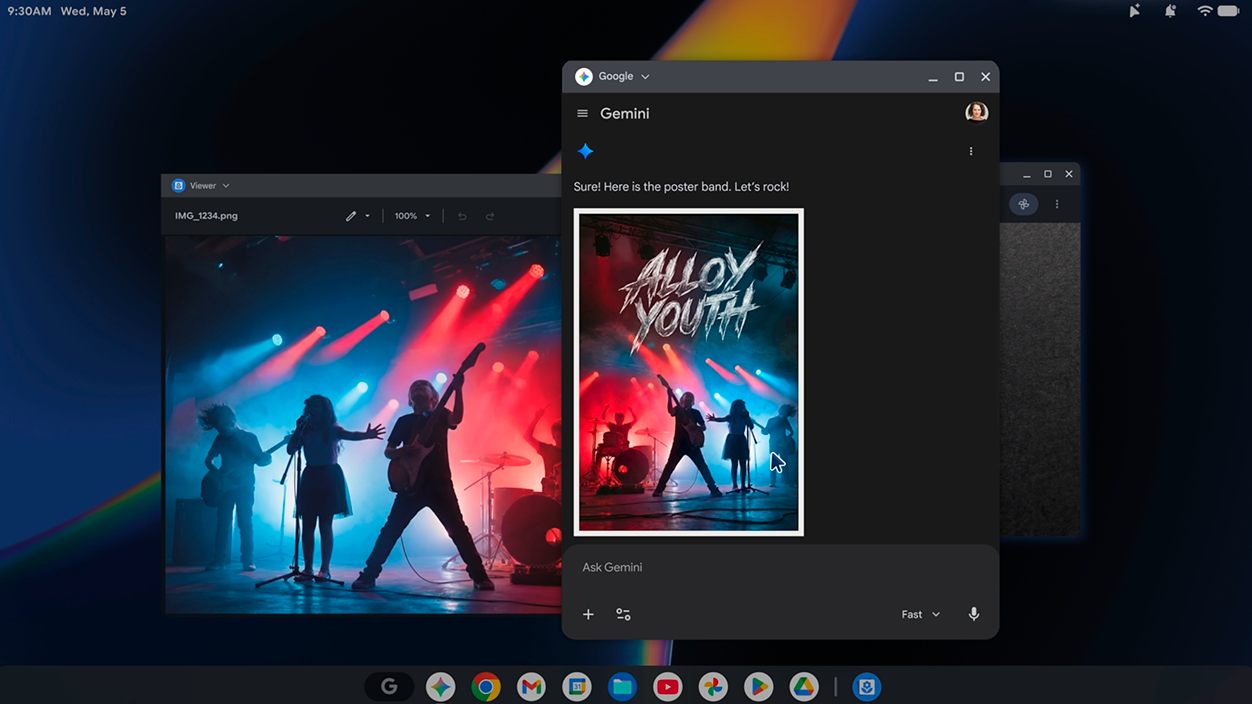Open the notifications bell icon
Image resolution: width=1252 pixels, height=704 pixels.
point(1170,11)
